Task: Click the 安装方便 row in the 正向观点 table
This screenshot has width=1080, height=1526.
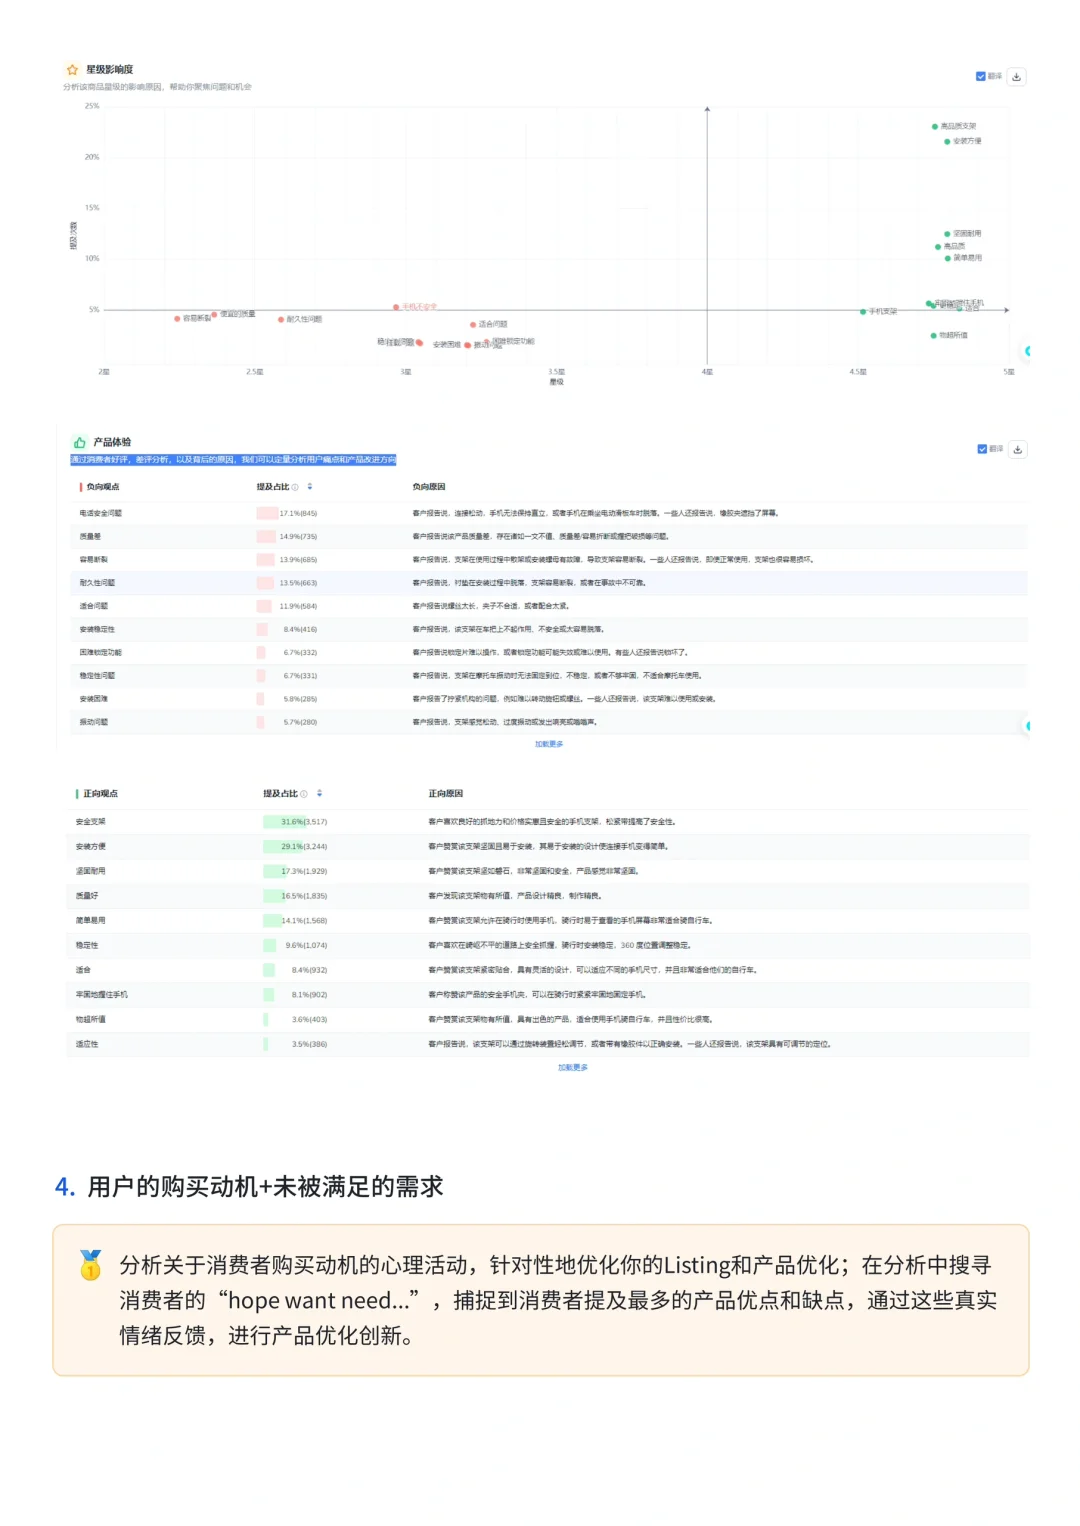Action: (x=549, y=847)
